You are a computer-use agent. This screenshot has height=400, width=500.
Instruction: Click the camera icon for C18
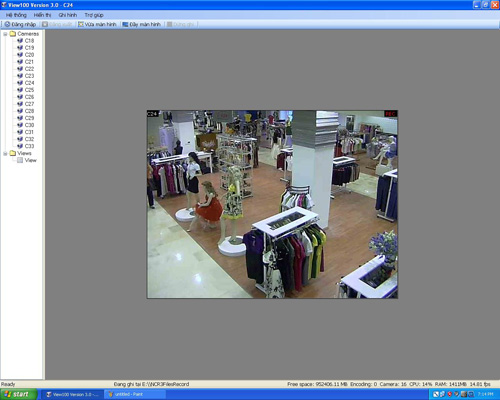click(20, 41)
